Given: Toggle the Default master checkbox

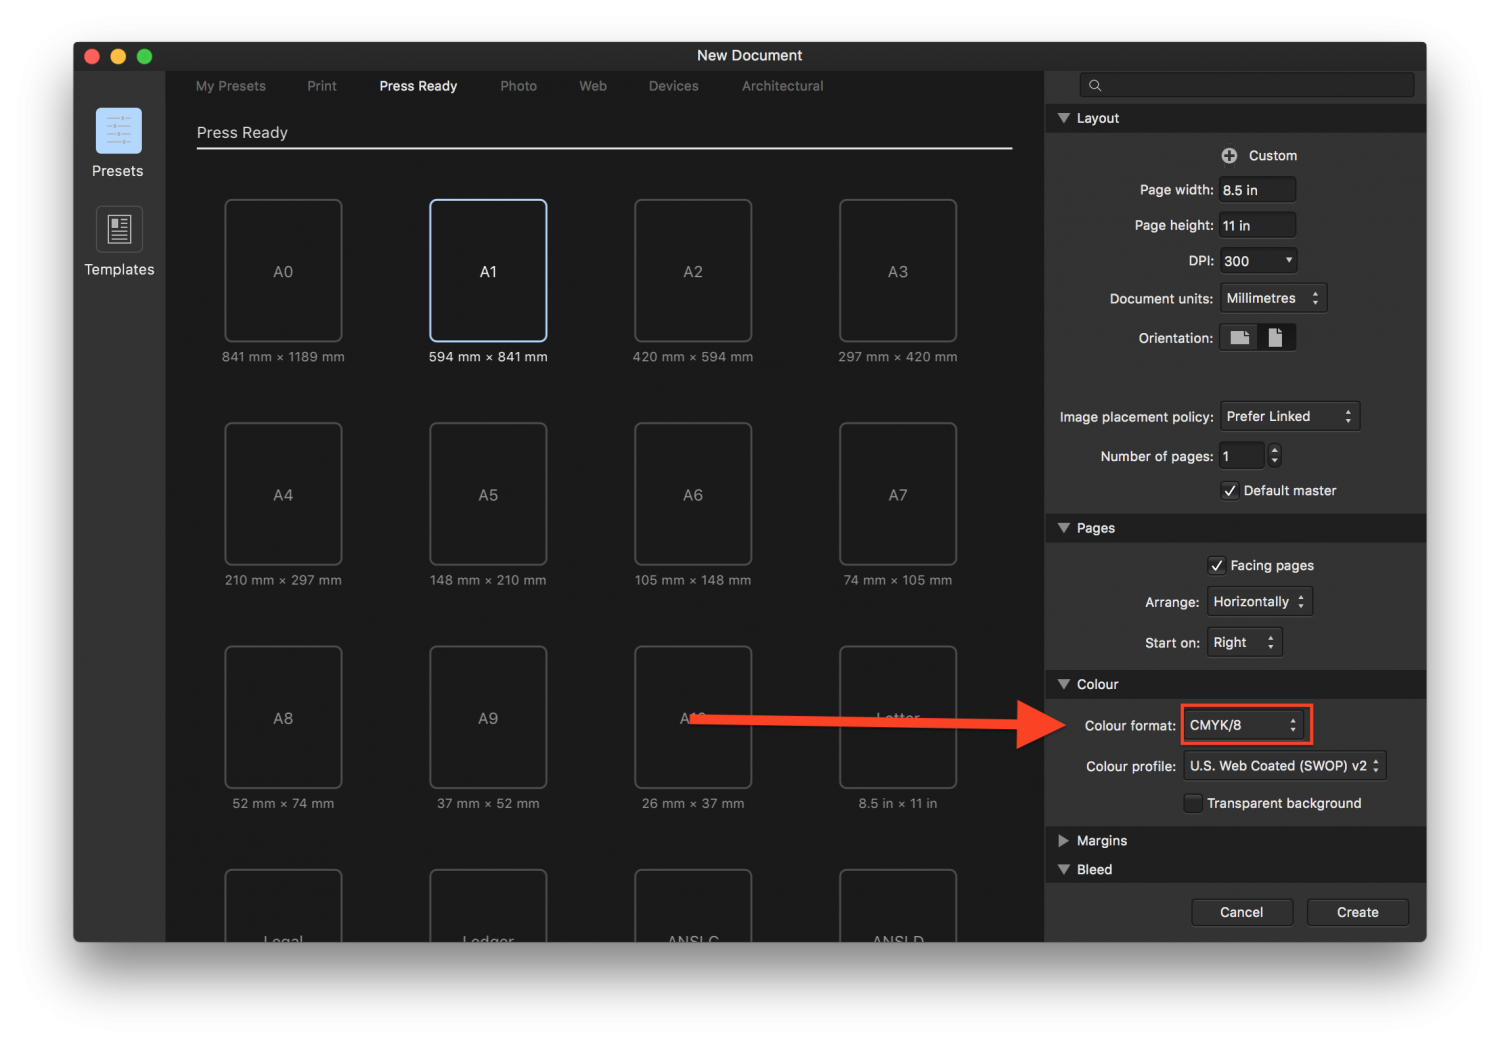Looking at the screenshot, I should click(1230, 491).
